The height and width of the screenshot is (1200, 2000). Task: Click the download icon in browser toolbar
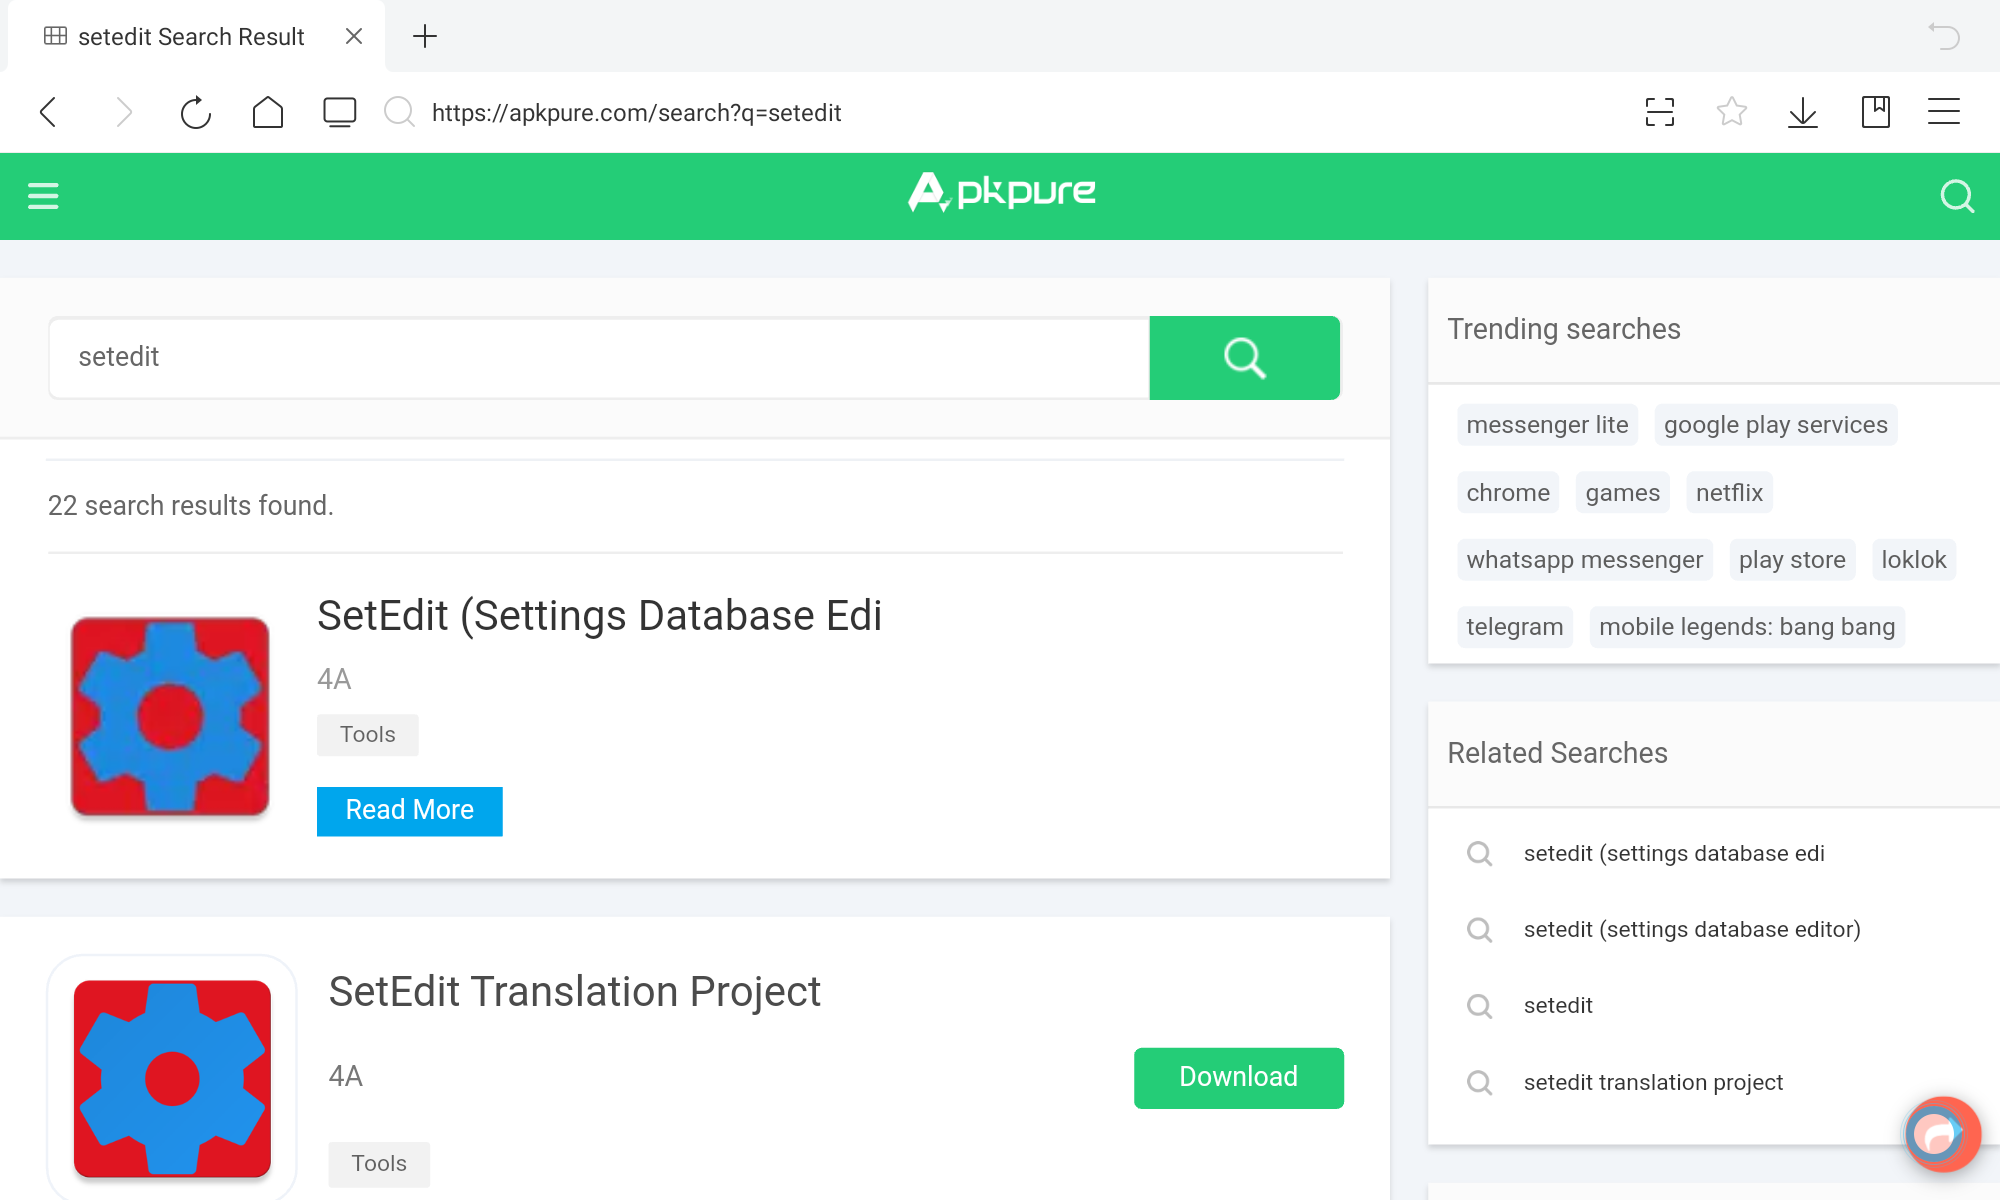click(1804, 113)
